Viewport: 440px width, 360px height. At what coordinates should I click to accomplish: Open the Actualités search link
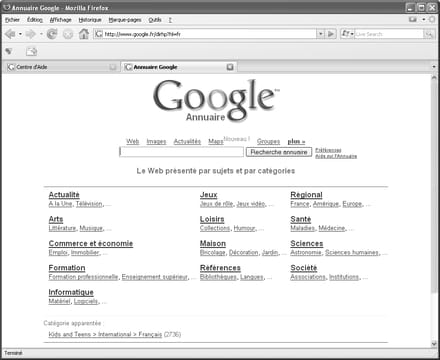(187, 141)
